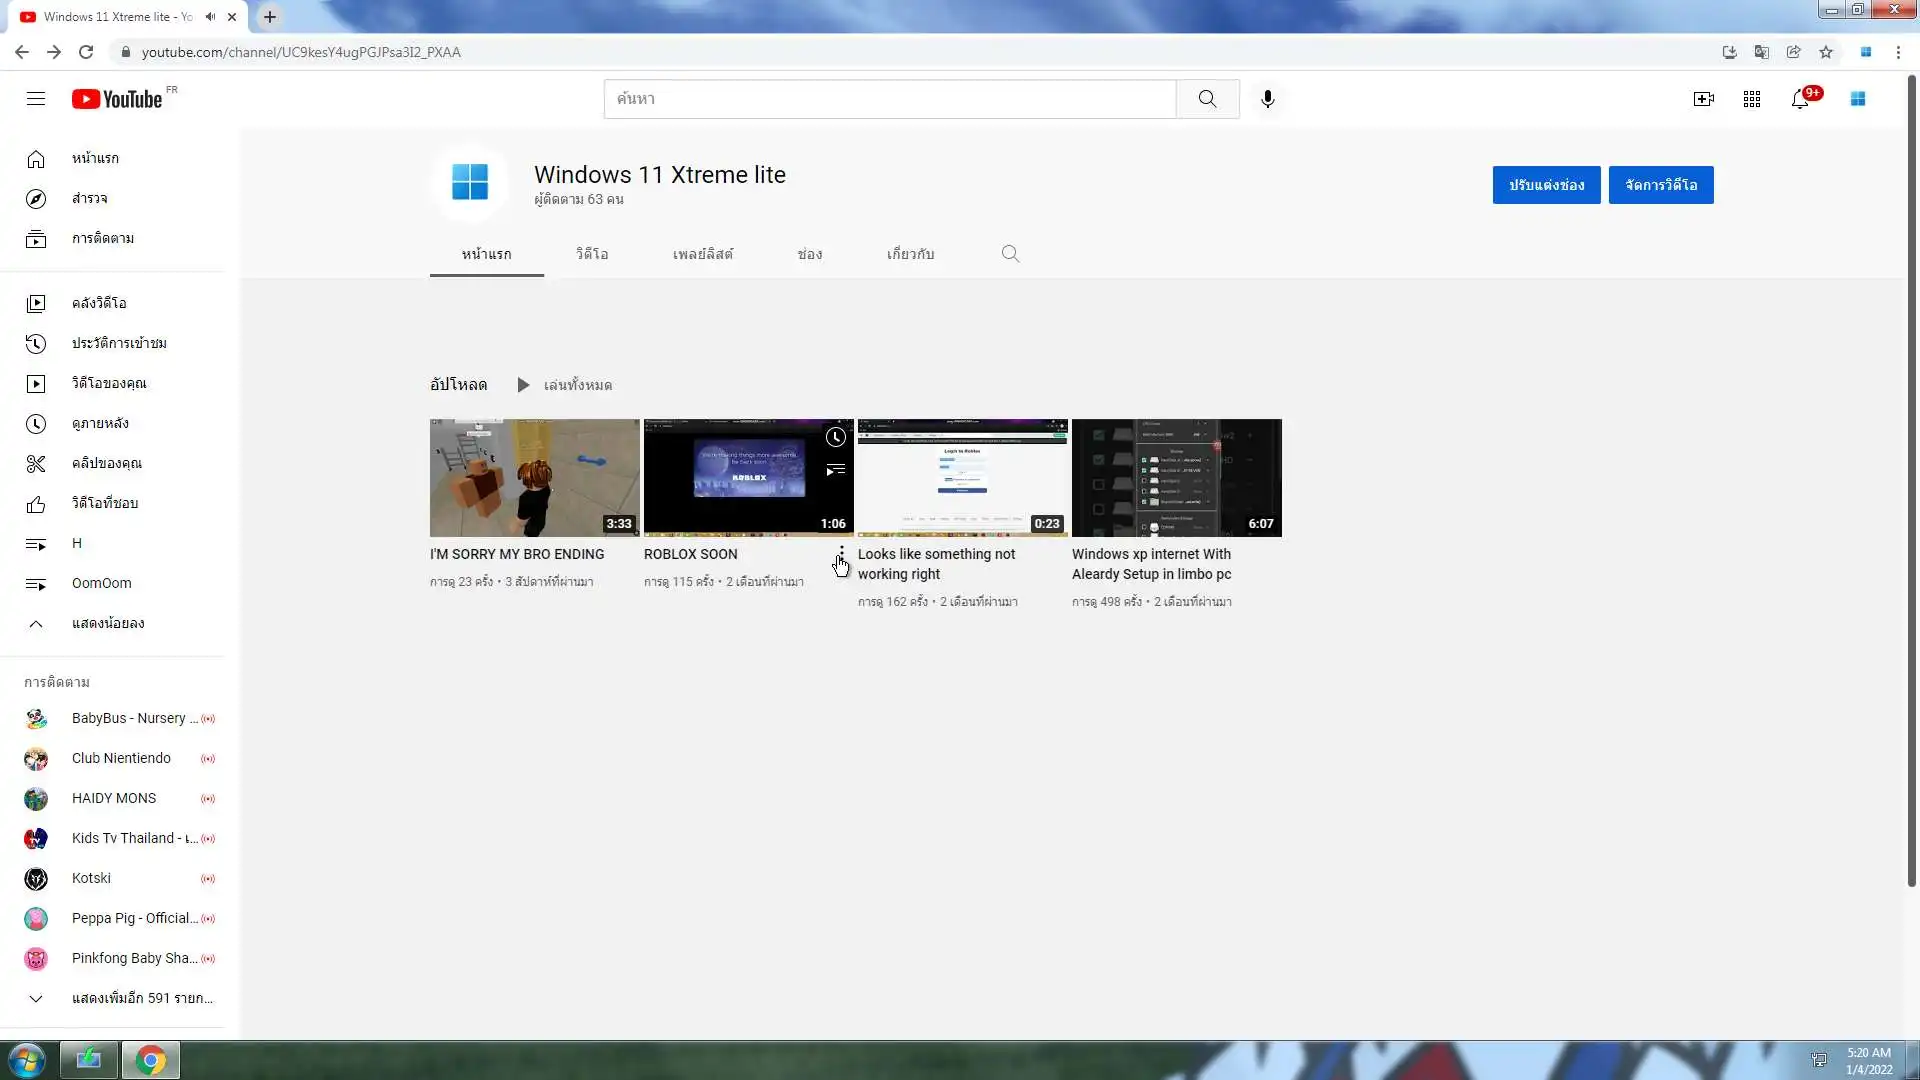The width and height of the screenshot is (1920, 1080).
Task: Click the voice search microphone icon
Action: (x=1267, y=99)
